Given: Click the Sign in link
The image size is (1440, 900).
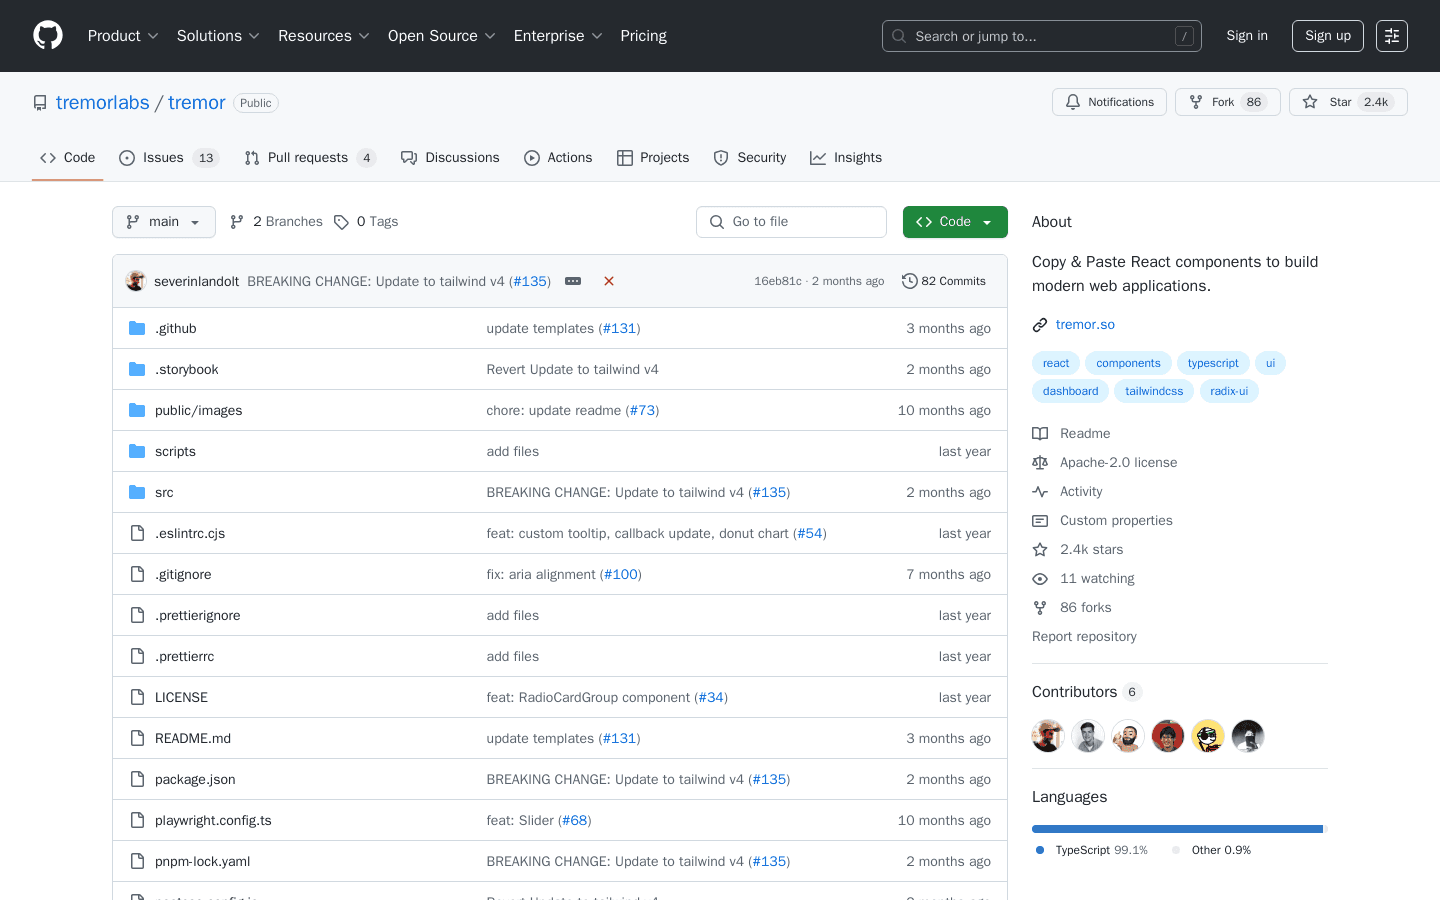Looking at the screenshot, I should coord(1247,36).
